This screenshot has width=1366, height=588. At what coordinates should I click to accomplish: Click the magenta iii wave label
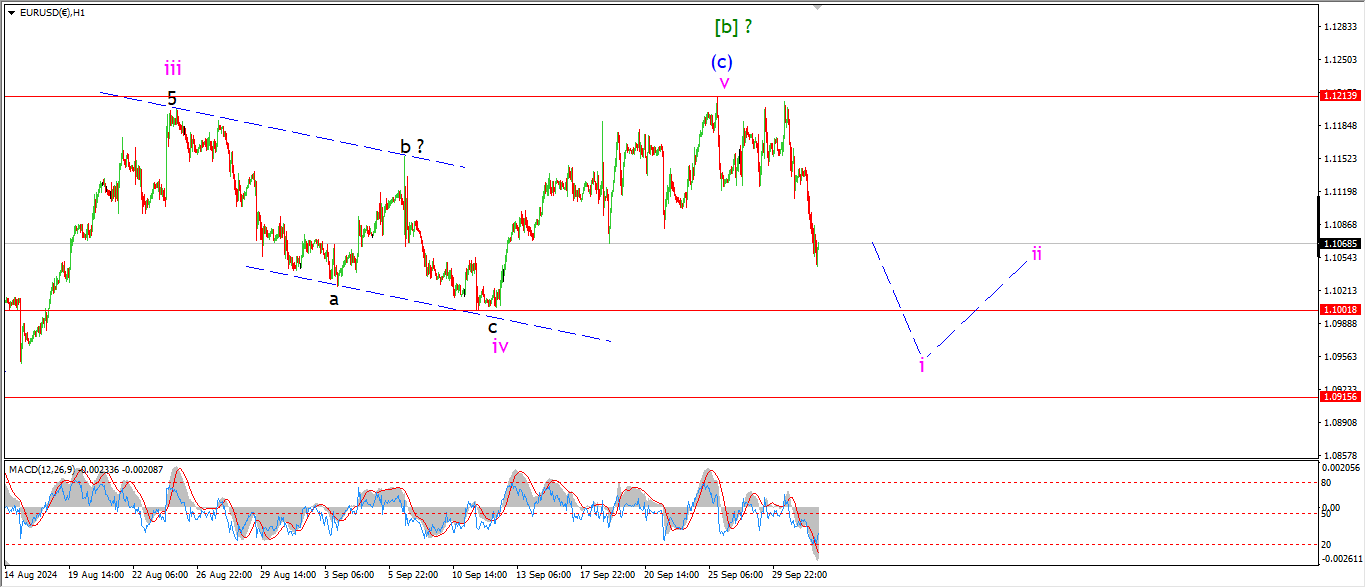coord(173,69)
